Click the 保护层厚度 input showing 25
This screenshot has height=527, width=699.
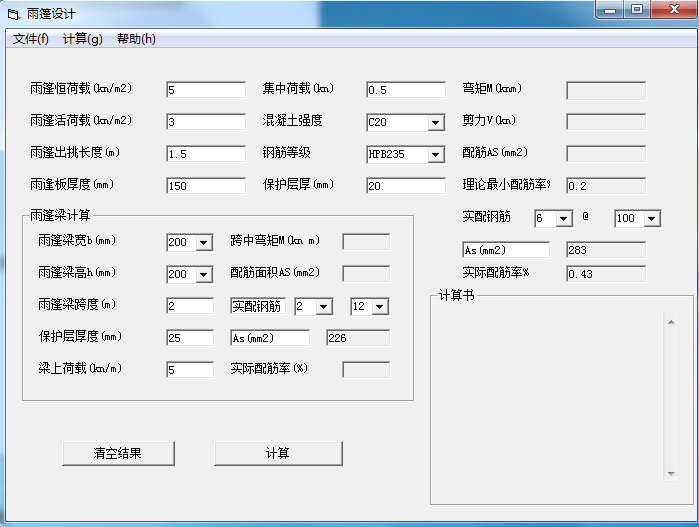[x=190, y=338]
